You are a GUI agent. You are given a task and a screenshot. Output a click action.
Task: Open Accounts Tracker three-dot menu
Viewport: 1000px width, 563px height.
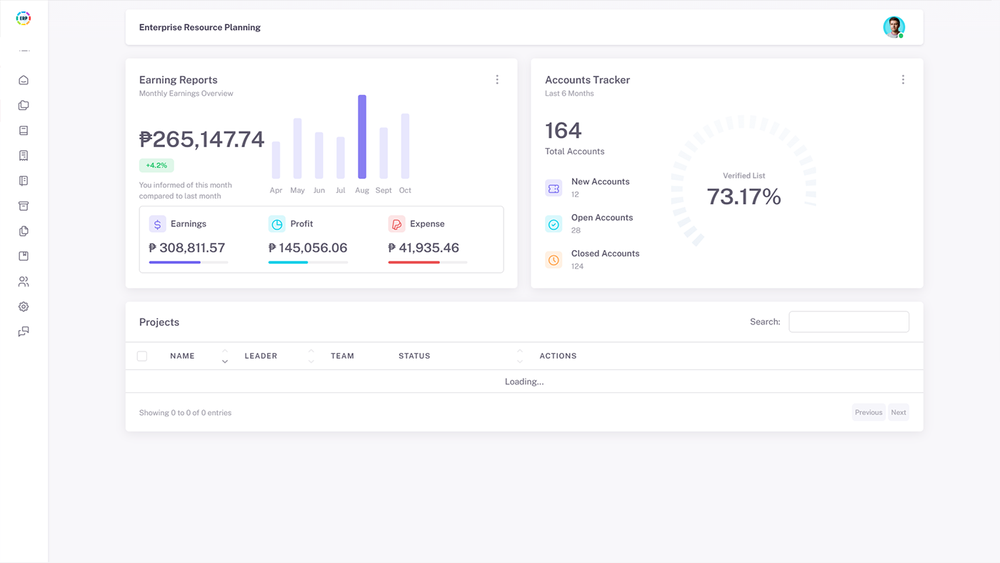[903, 80]
